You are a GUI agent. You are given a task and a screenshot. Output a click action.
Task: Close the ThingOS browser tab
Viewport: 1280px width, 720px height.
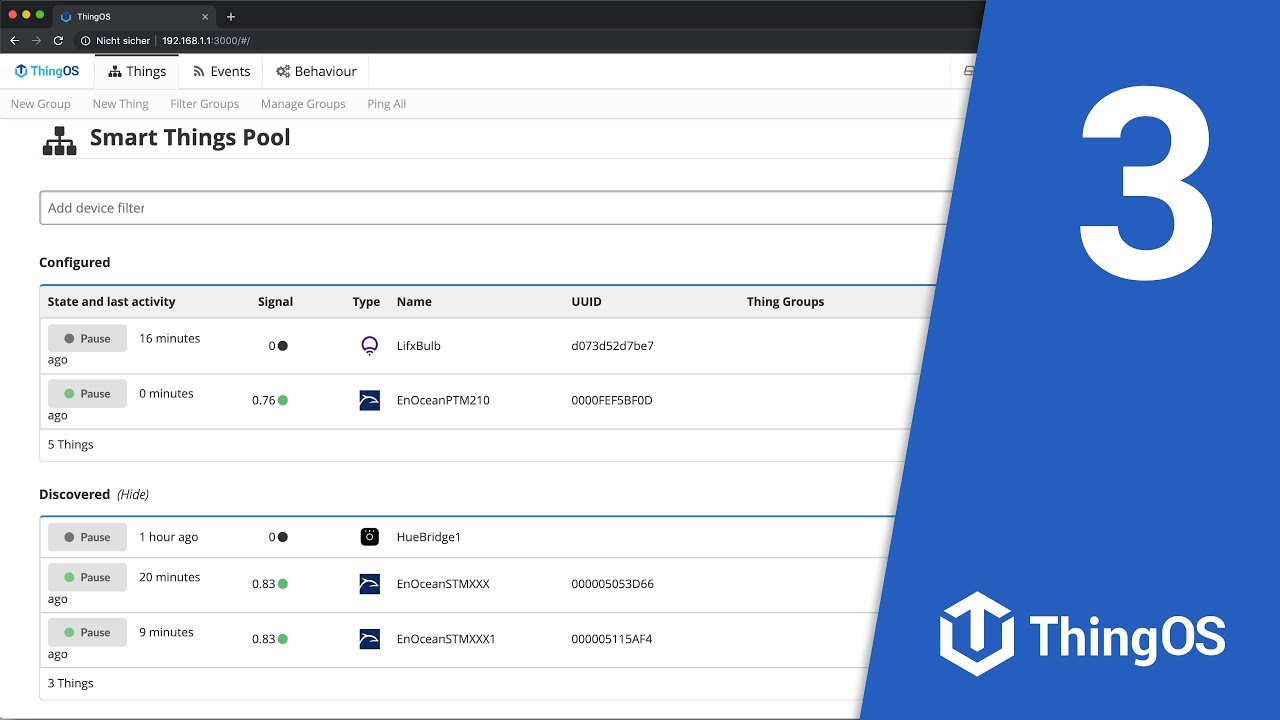point(204,17)
